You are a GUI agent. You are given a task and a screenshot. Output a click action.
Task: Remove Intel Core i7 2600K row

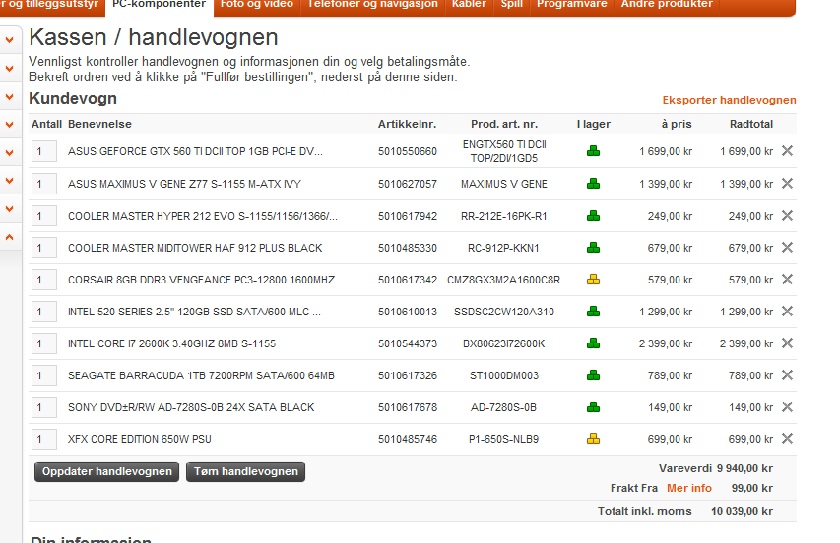pyautogui.click(x=787, y=343)
